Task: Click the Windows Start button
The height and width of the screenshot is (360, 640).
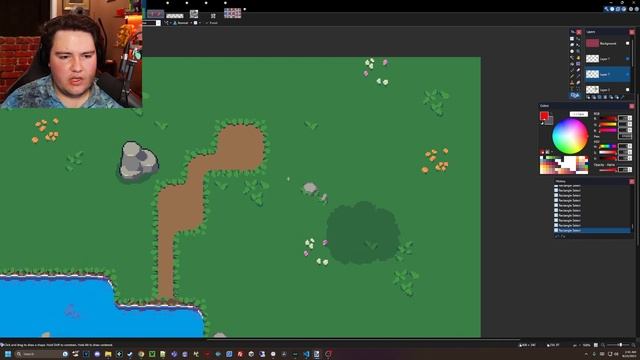Action: tap(8, 354)
